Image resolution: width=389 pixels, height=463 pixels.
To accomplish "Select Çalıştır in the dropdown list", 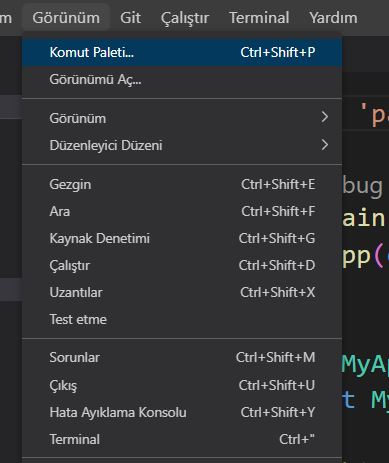I will click(182, 265).
